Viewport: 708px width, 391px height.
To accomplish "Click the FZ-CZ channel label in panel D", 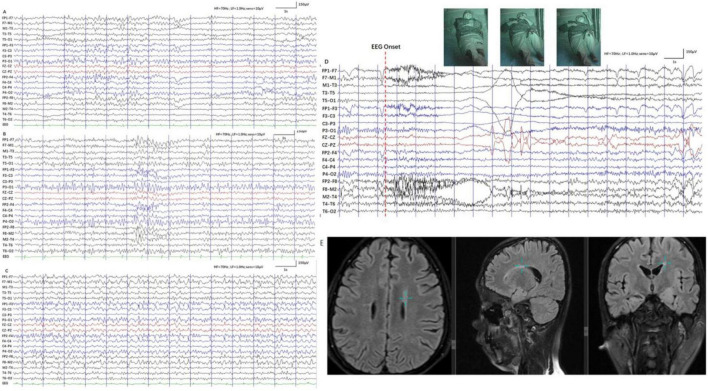I will click(x=329, y=138).
